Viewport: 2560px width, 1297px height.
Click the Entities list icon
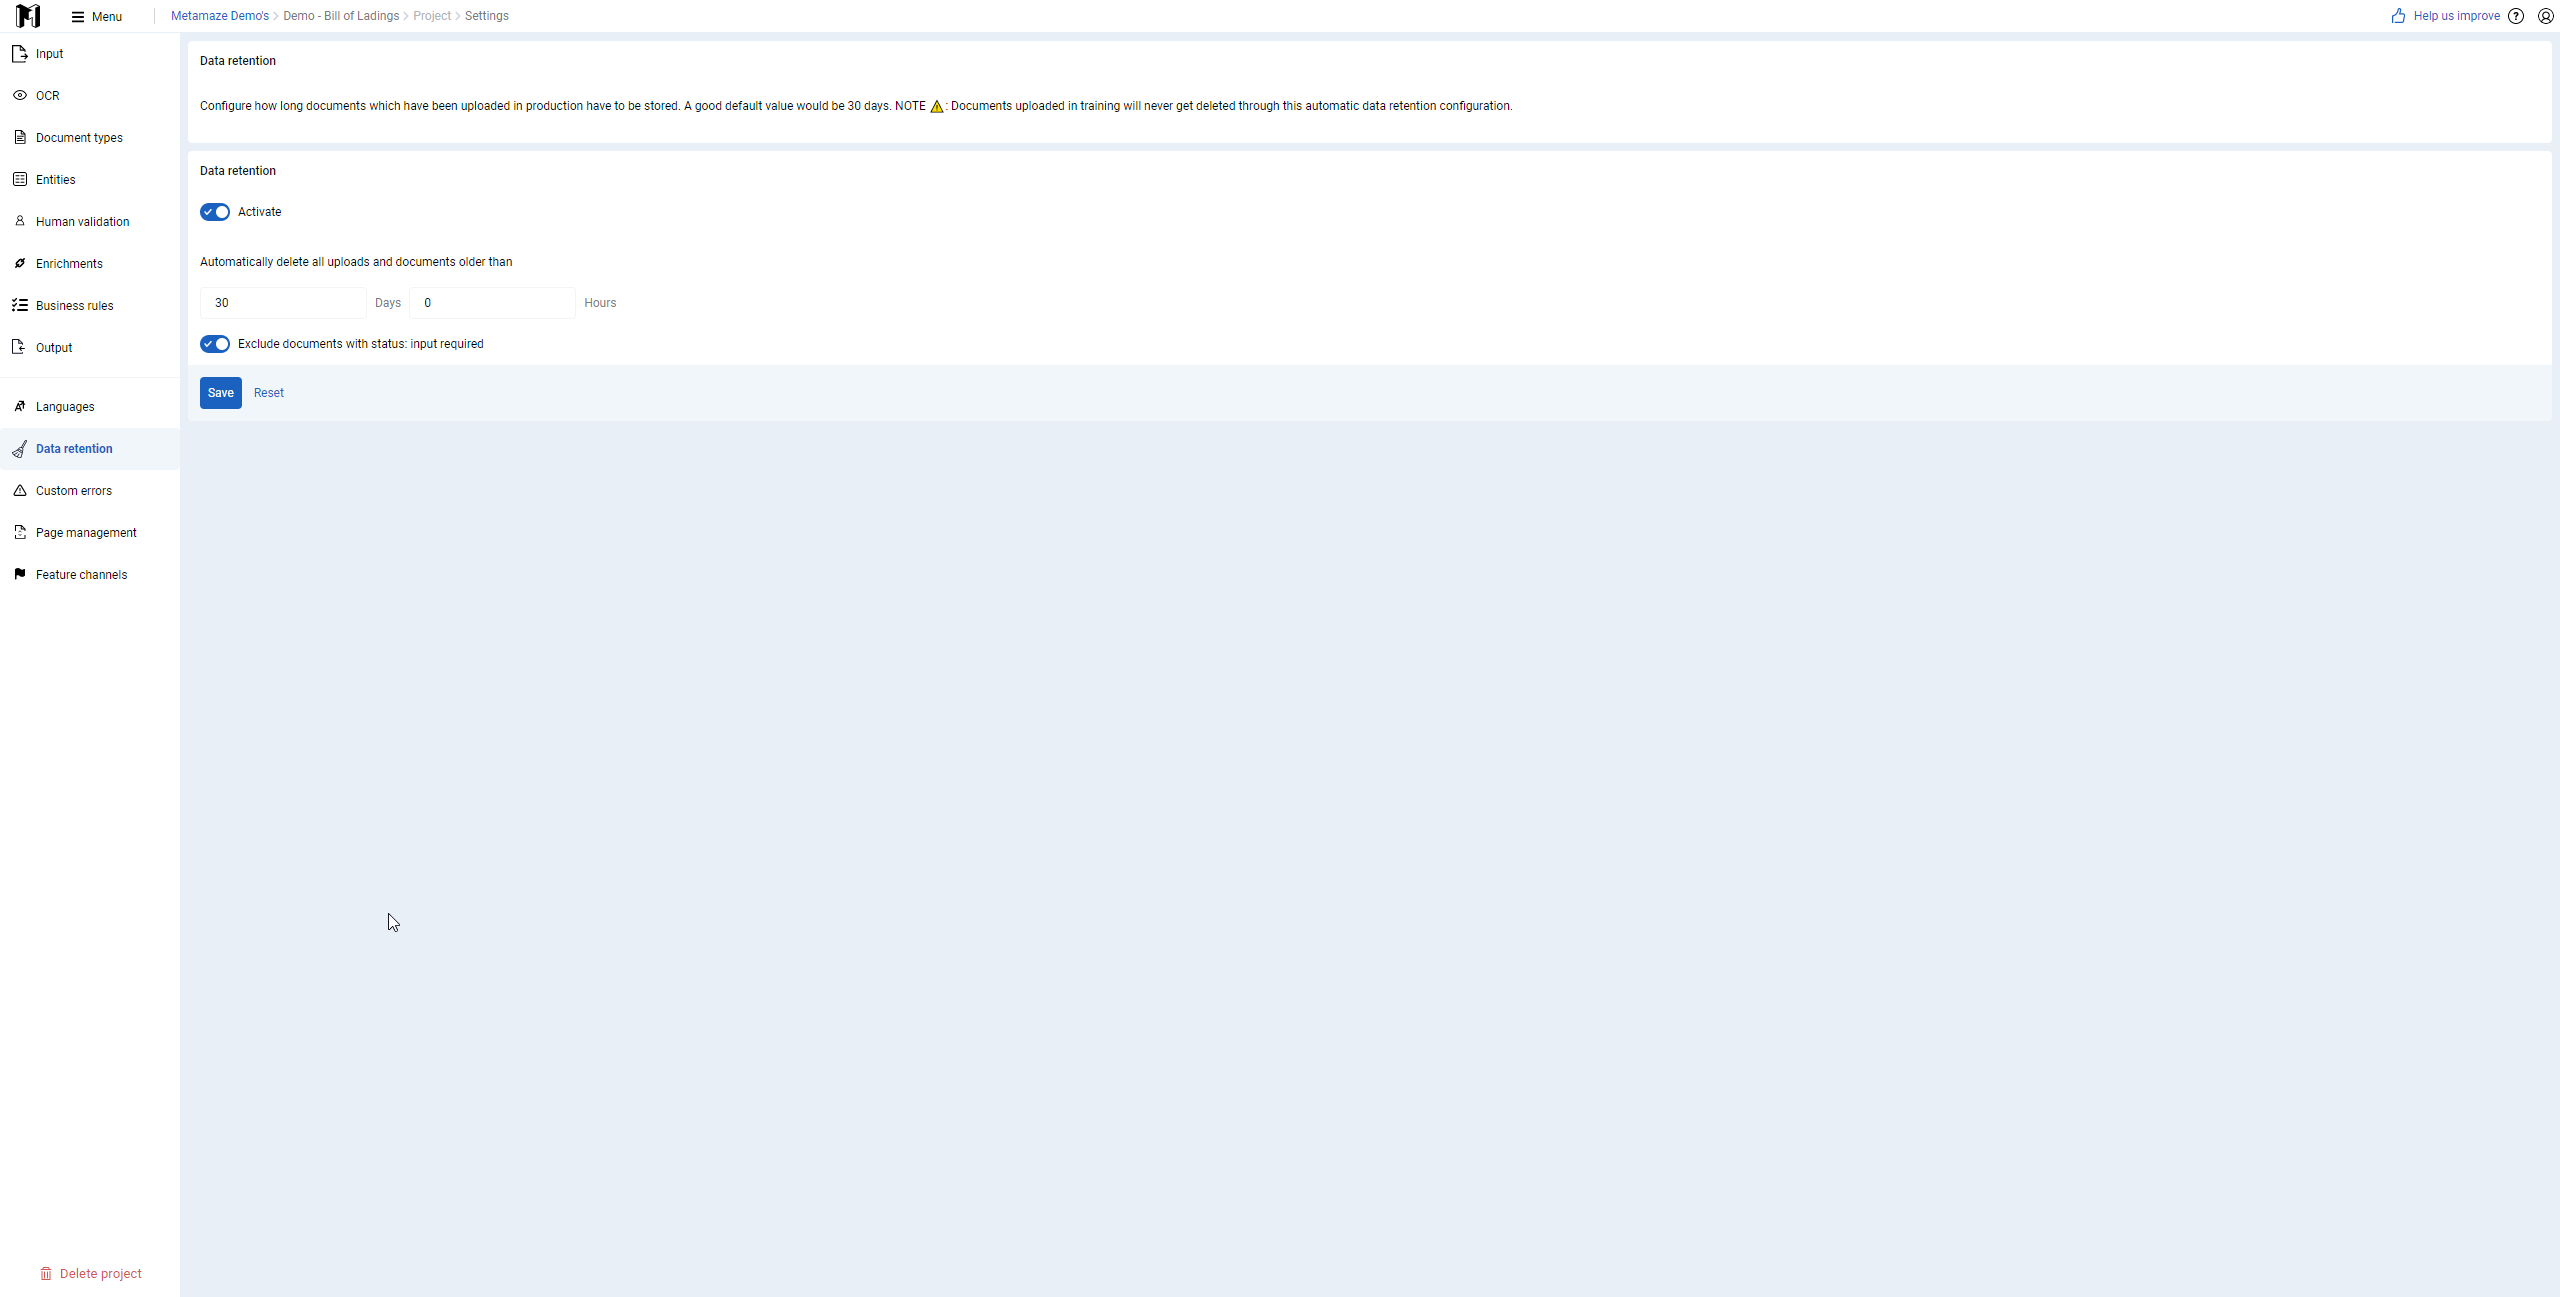(20, 180)
